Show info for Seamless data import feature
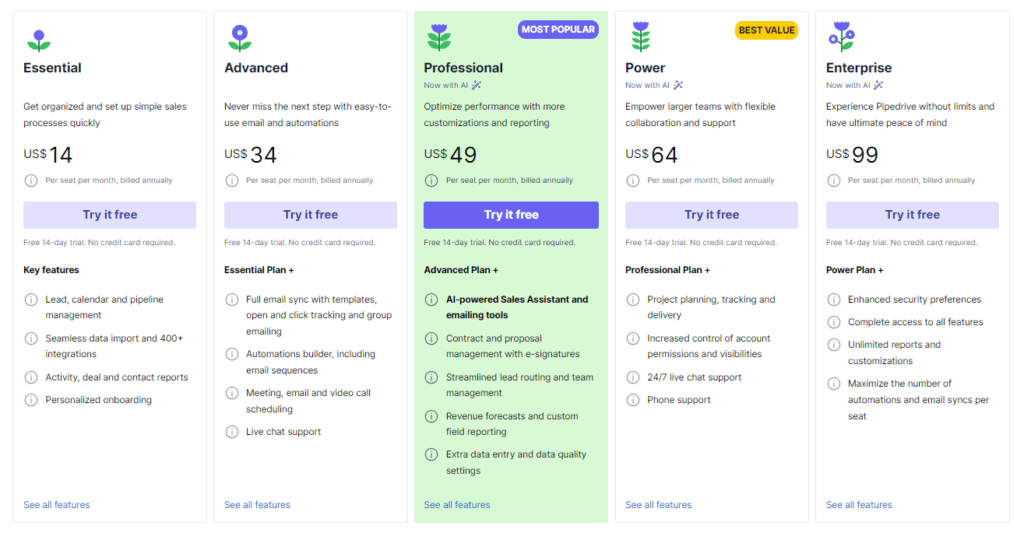 click(x=31, y=339)
